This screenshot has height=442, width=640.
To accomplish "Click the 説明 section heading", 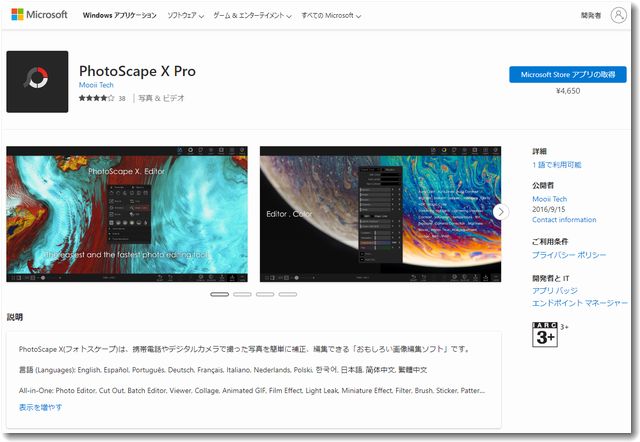I will pos(15,317).
